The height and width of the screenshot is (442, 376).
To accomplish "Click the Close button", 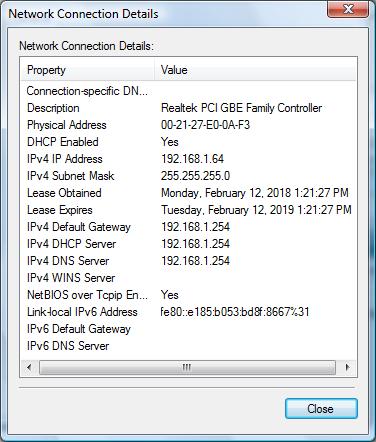I will [x=321, y=409].
